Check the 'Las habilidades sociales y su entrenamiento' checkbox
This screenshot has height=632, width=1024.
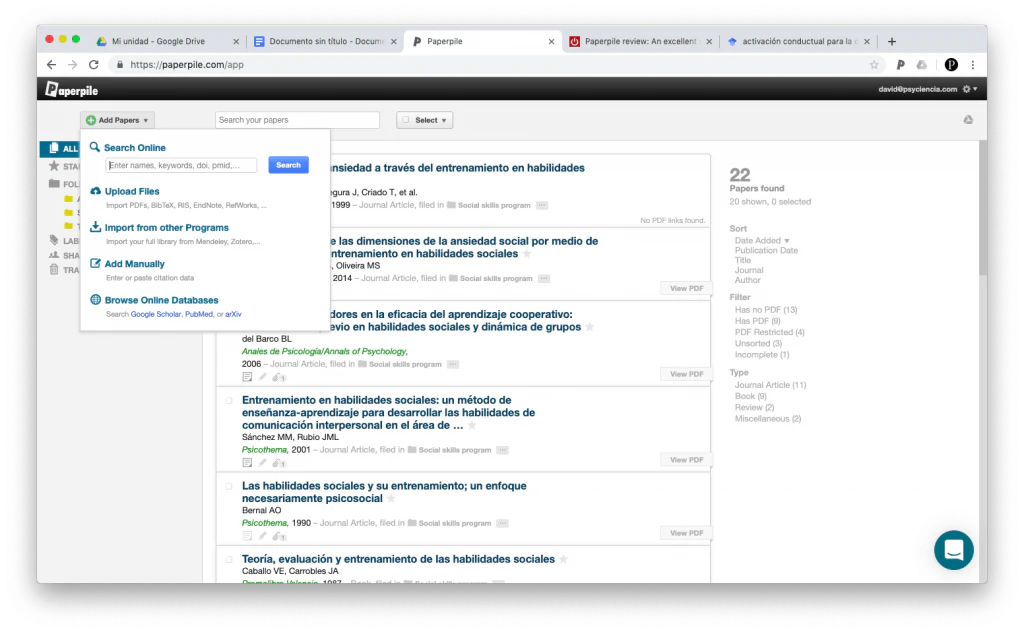(229, 486)
